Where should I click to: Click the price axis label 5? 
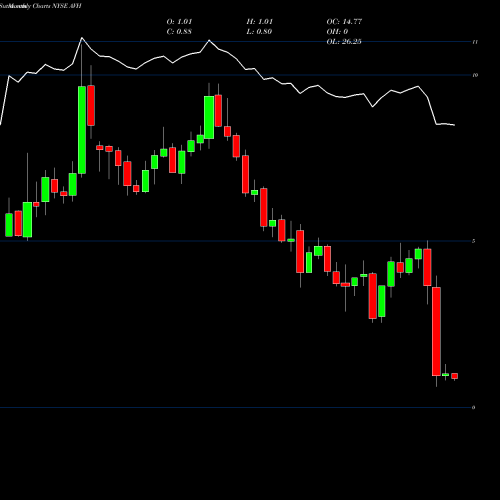pyautogui.click(x=474, y=241)
